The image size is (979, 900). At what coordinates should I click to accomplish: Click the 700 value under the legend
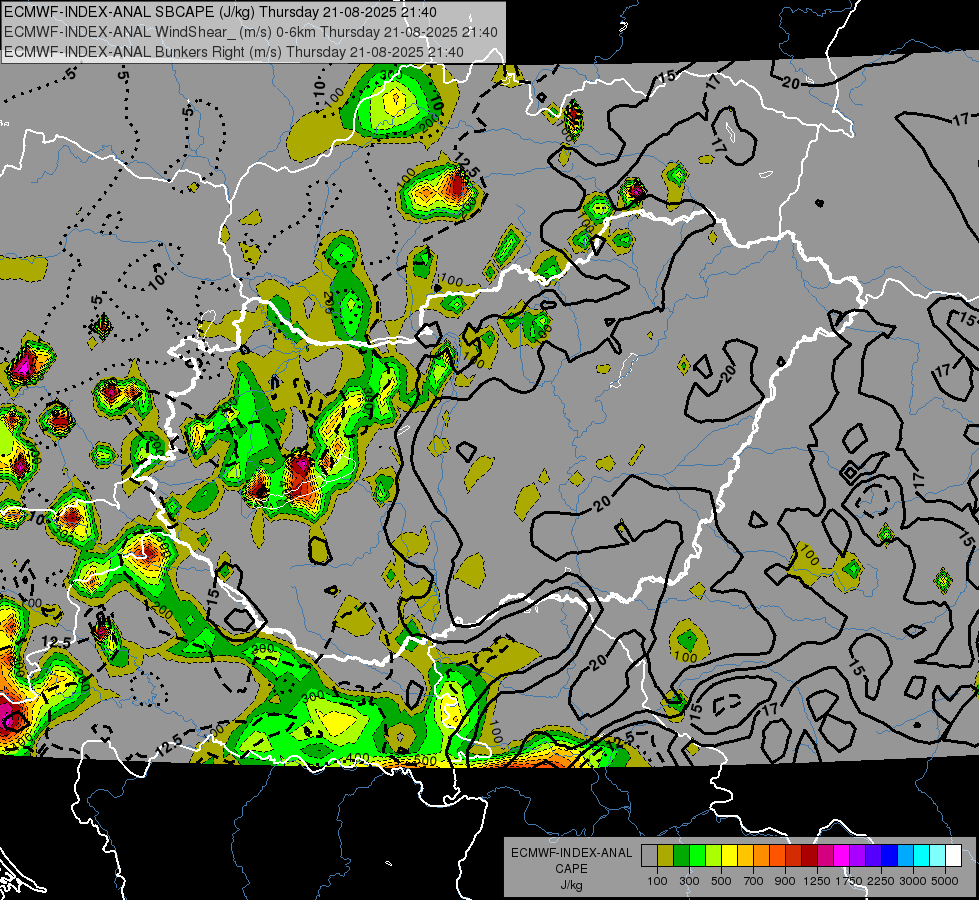[x=754, y=881]
